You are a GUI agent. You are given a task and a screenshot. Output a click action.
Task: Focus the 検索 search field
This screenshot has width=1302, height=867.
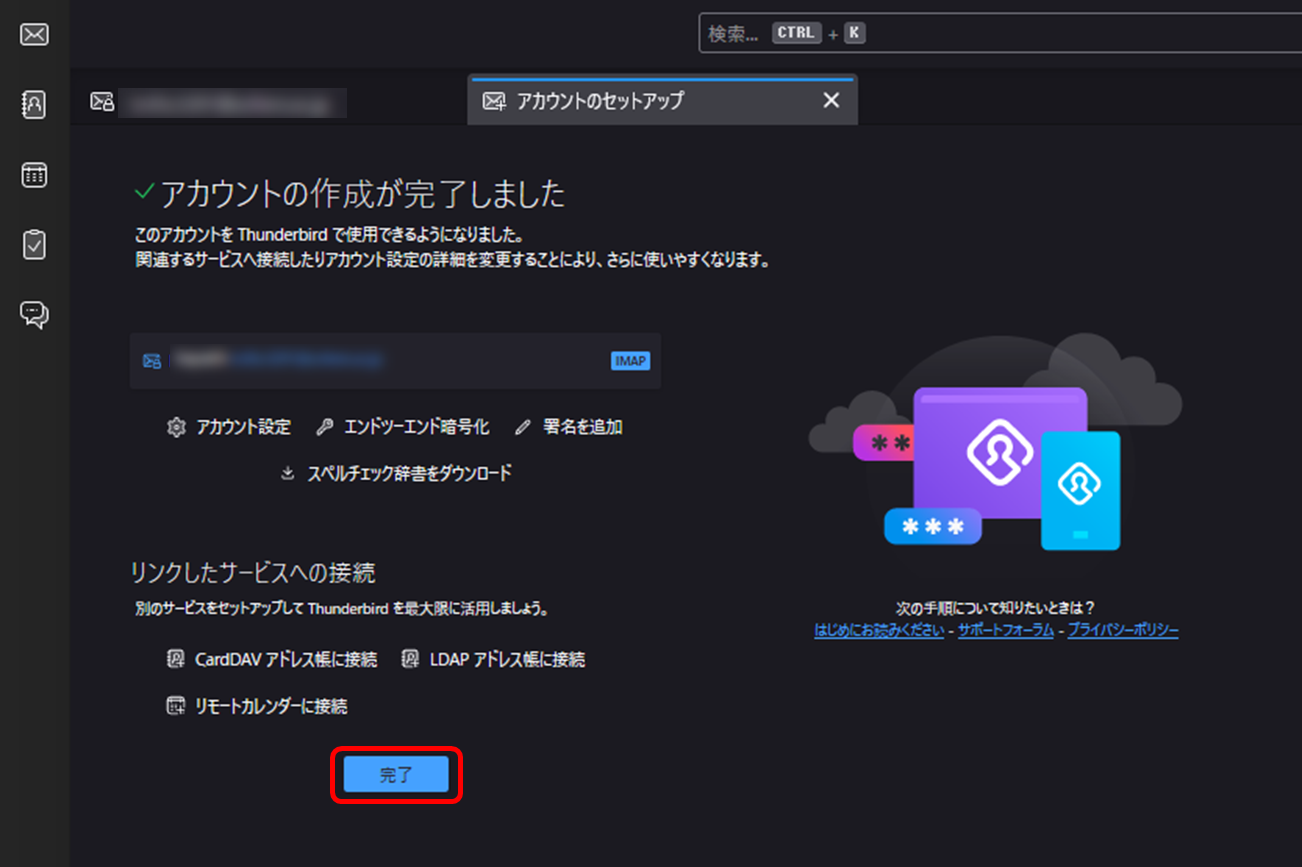(x=1000, y=33)
